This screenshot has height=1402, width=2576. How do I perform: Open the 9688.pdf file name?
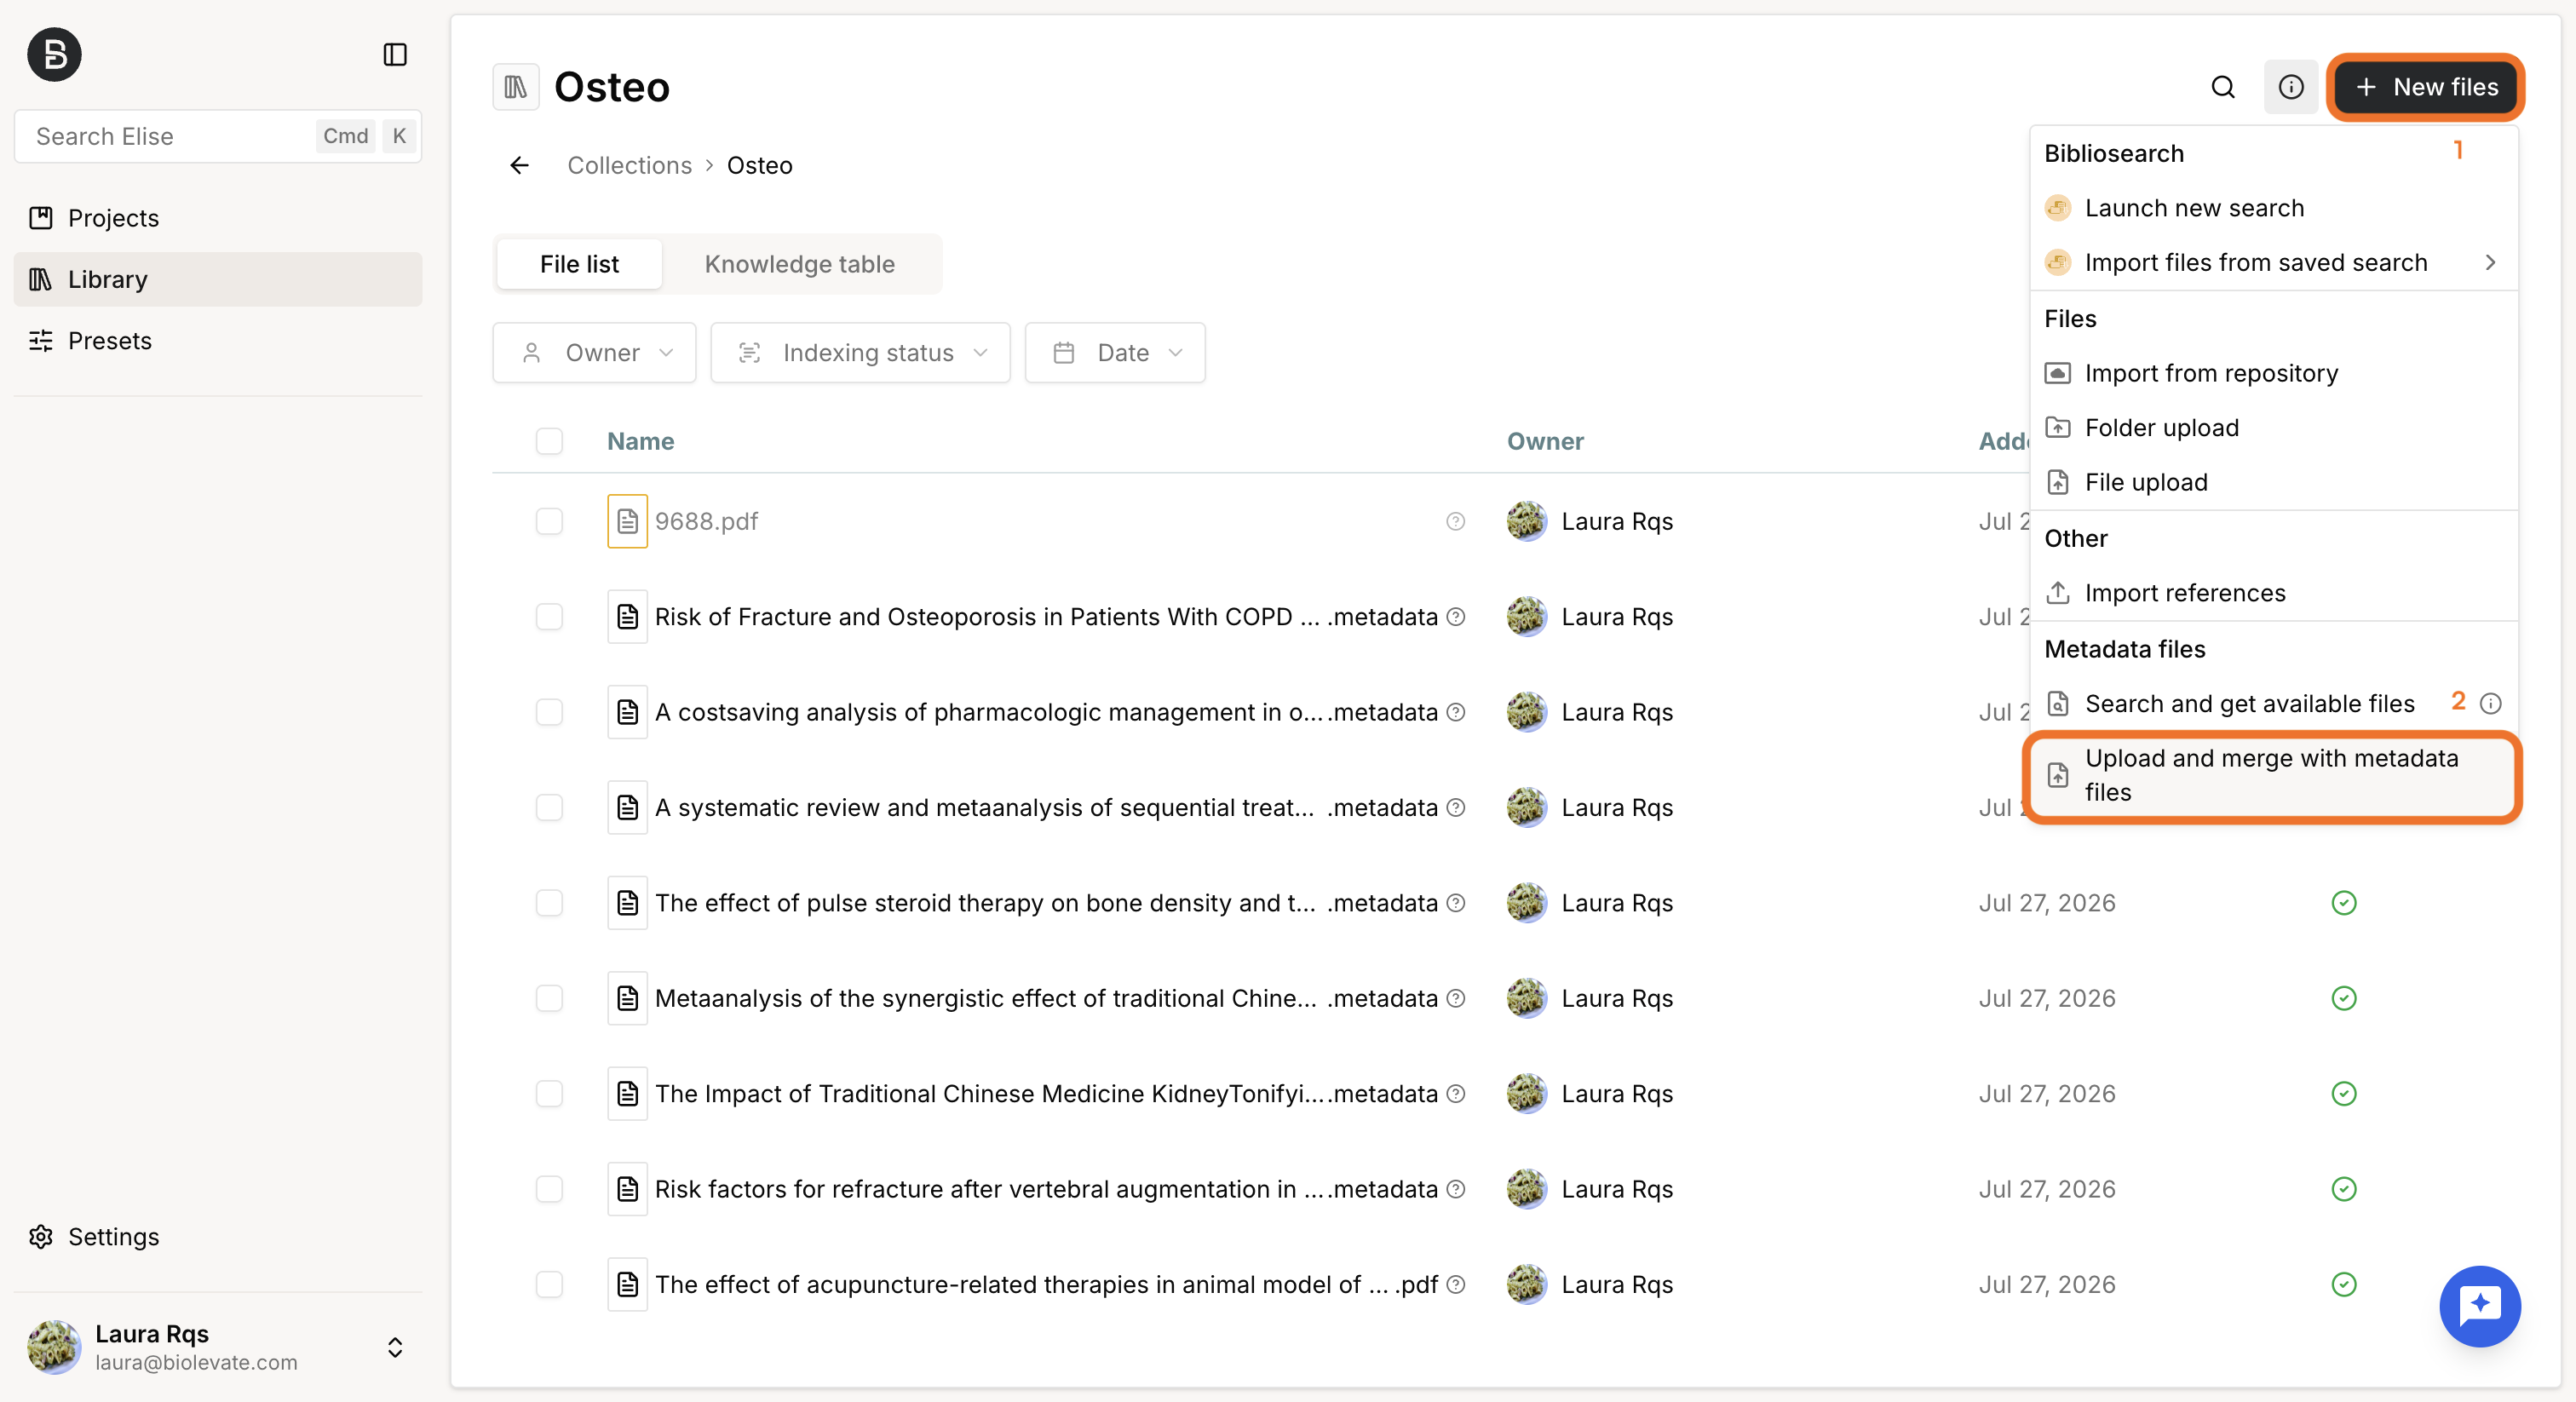click(x=706, y=521)
